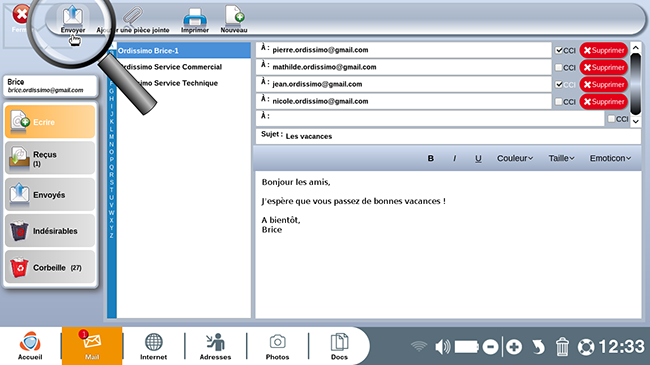
Task: Open the Couleur dropdown
Action: coord(515,158)
